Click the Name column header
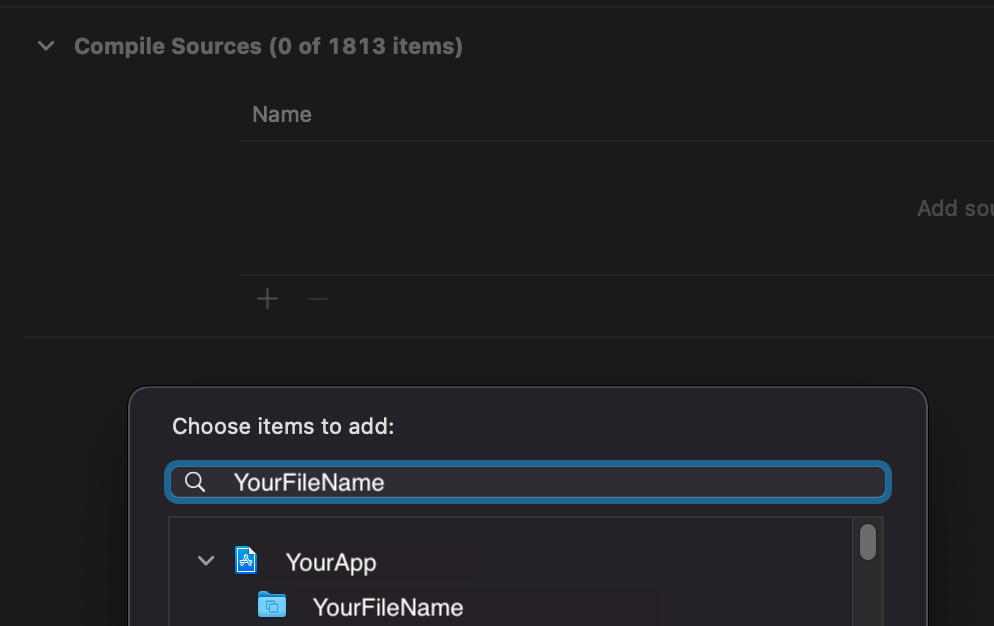994x626 pixels. (x=282, y=115)
